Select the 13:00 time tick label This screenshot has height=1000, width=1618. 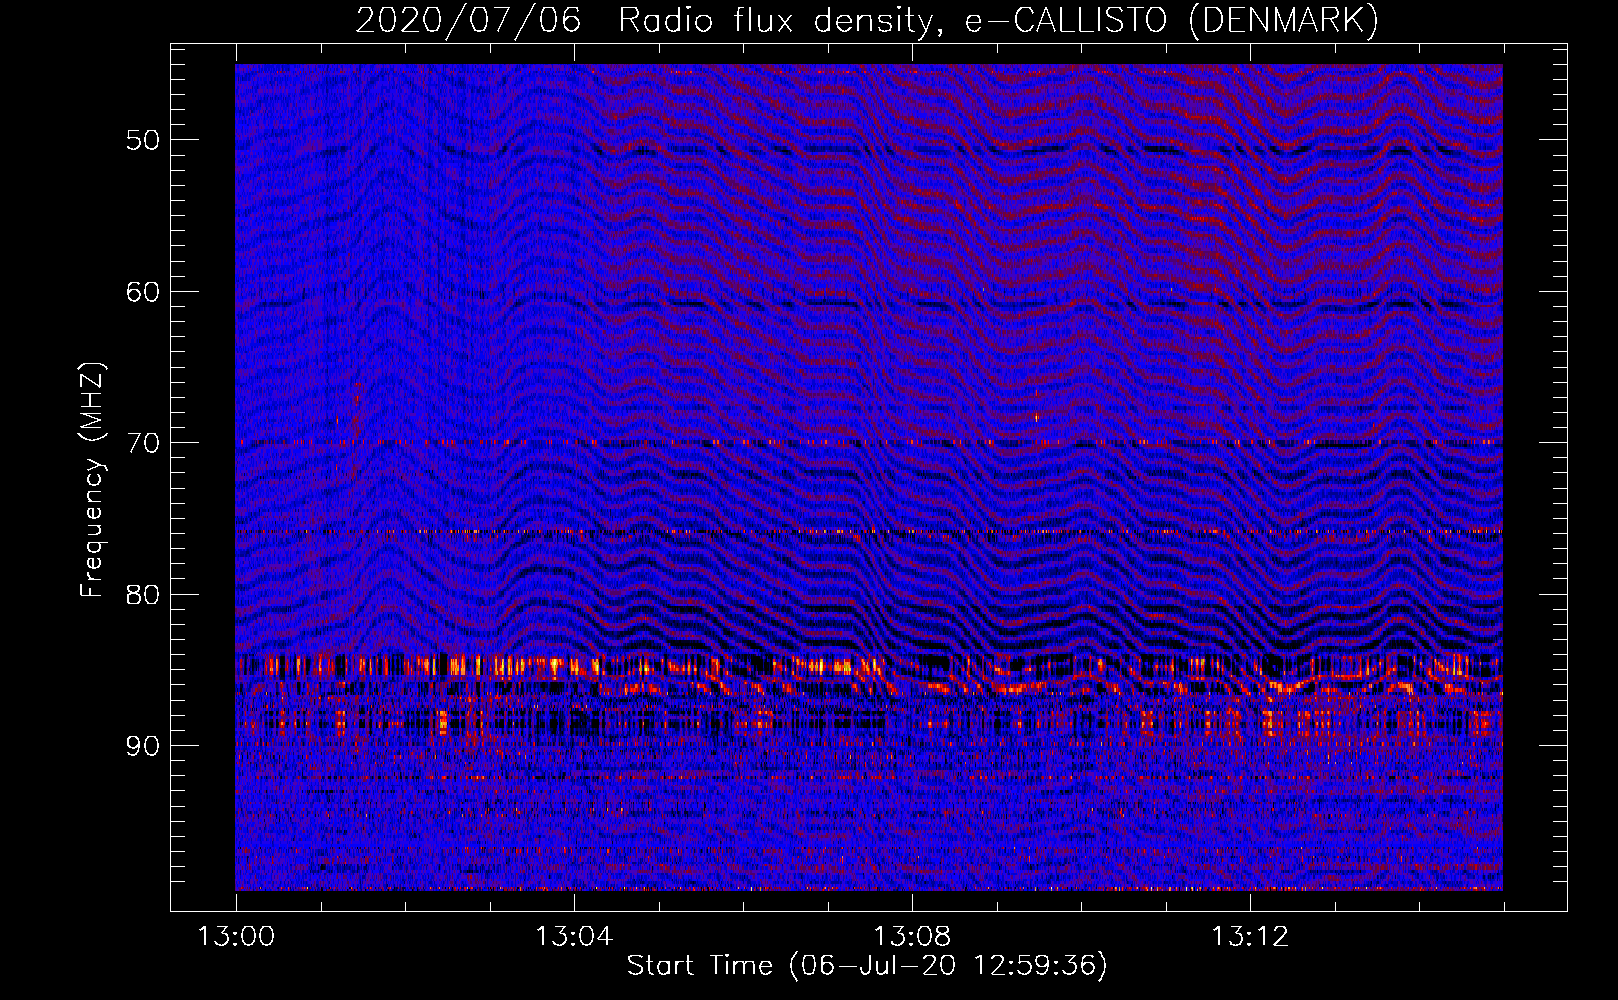tap(236, 937)
